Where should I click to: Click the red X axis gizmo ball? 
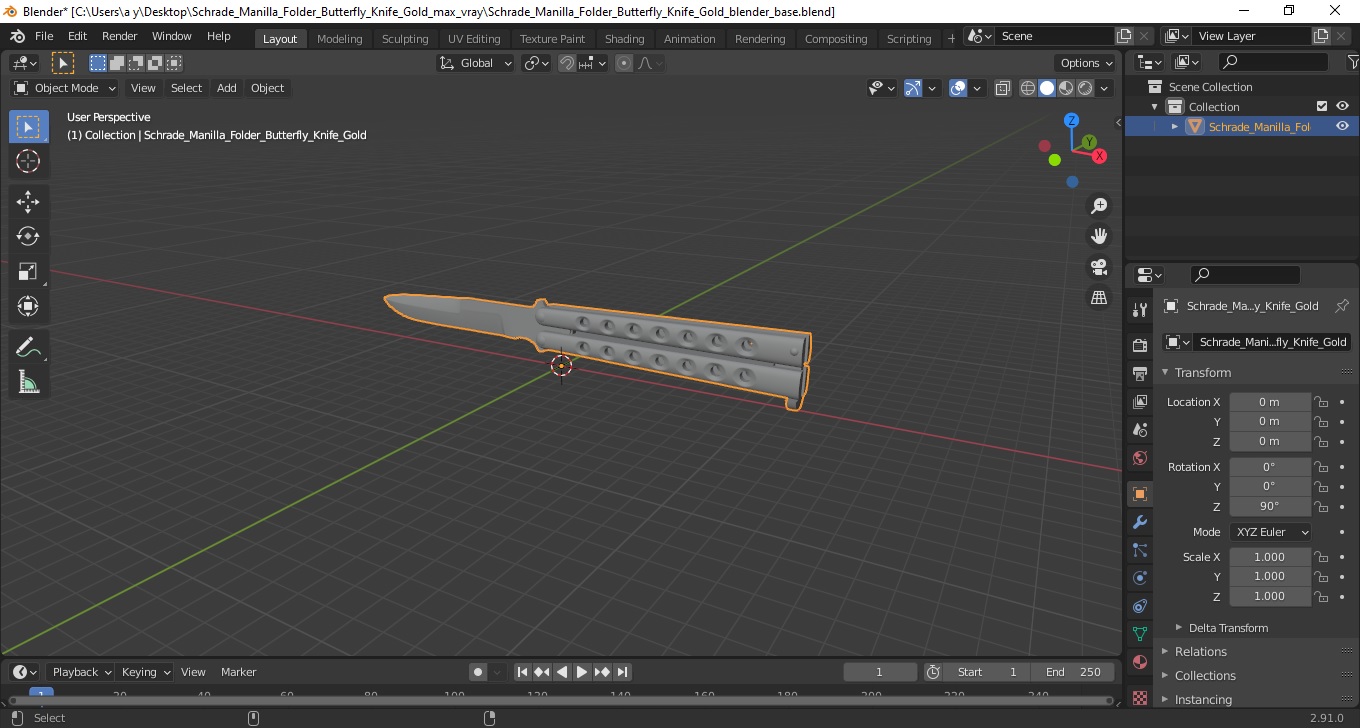[x=1100, y=156]
